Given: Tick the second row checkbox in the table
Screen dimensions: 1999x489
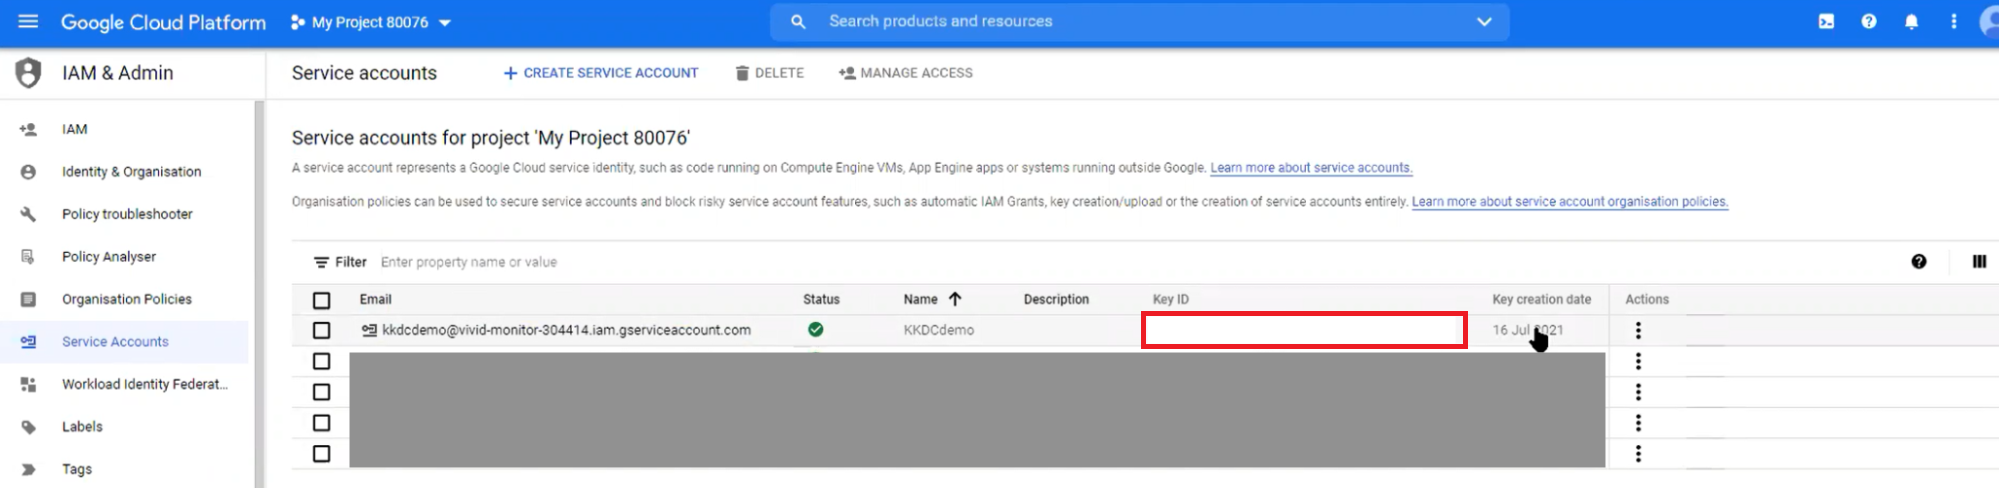Looking at the screenshot, I should 321,361.
